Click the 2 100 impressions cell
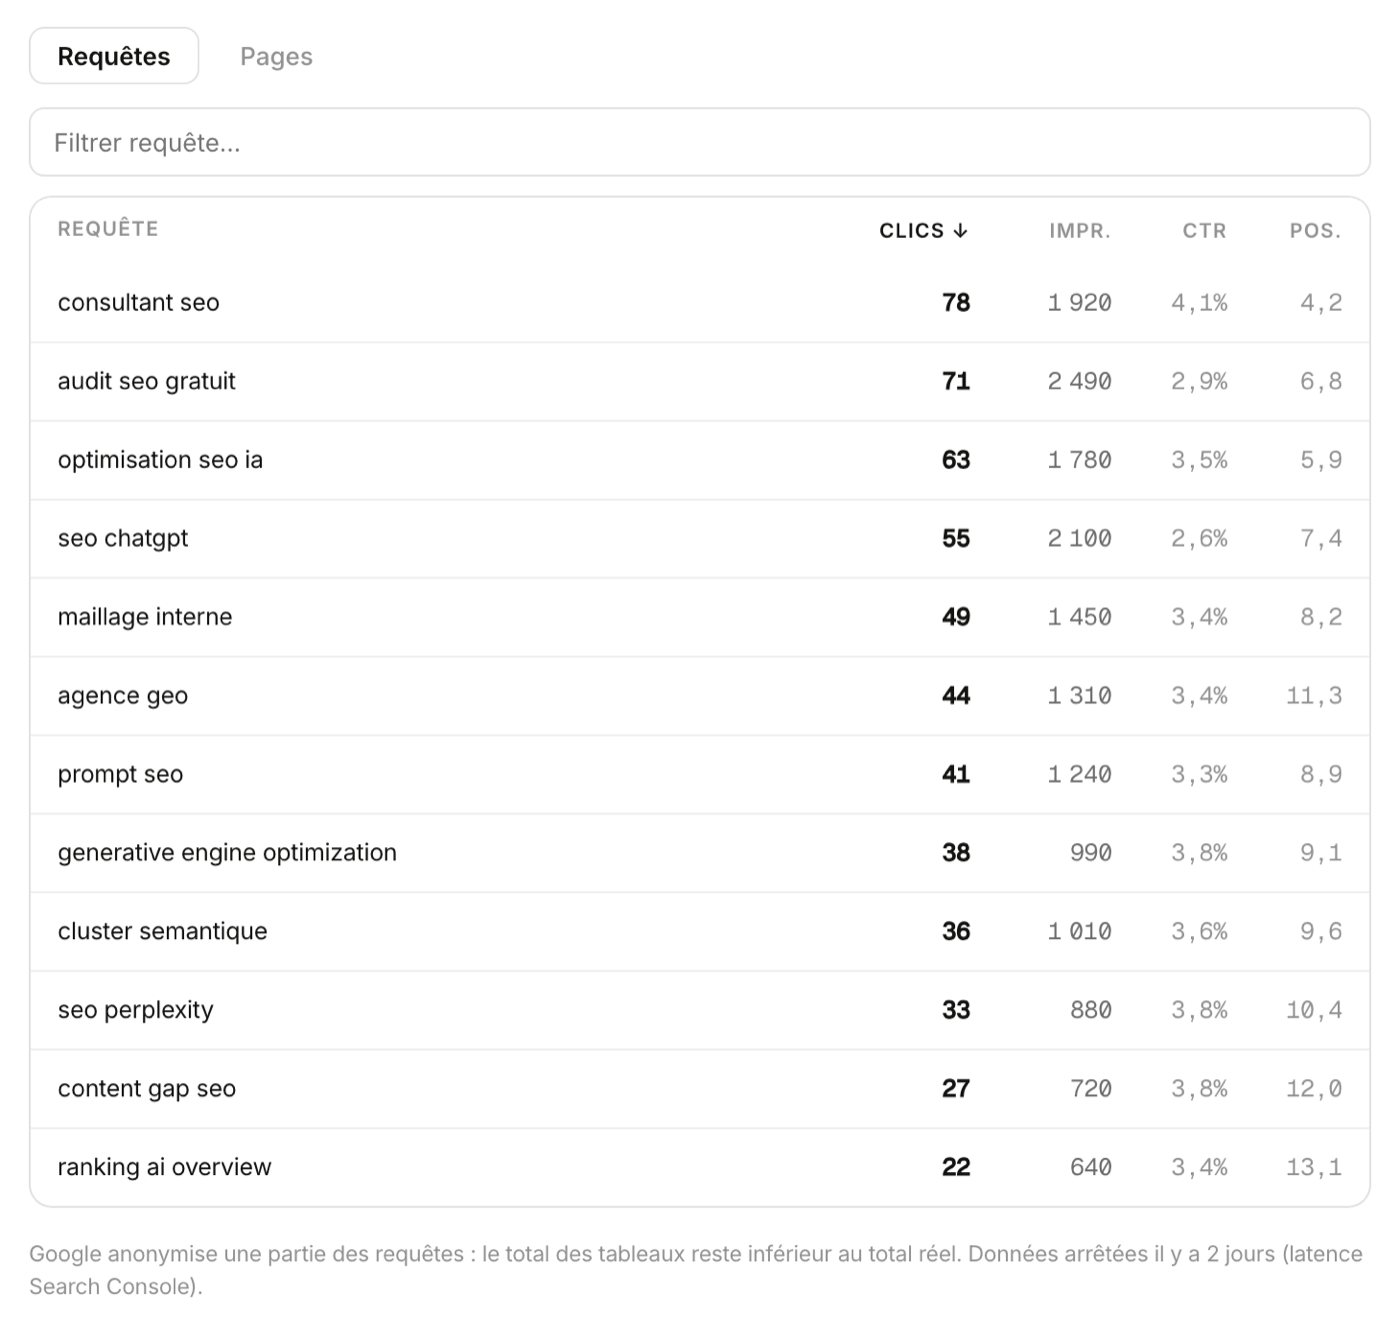Image resolution: width=1400 pixels, height=1342 pixels. click(x=1080, y=539)
